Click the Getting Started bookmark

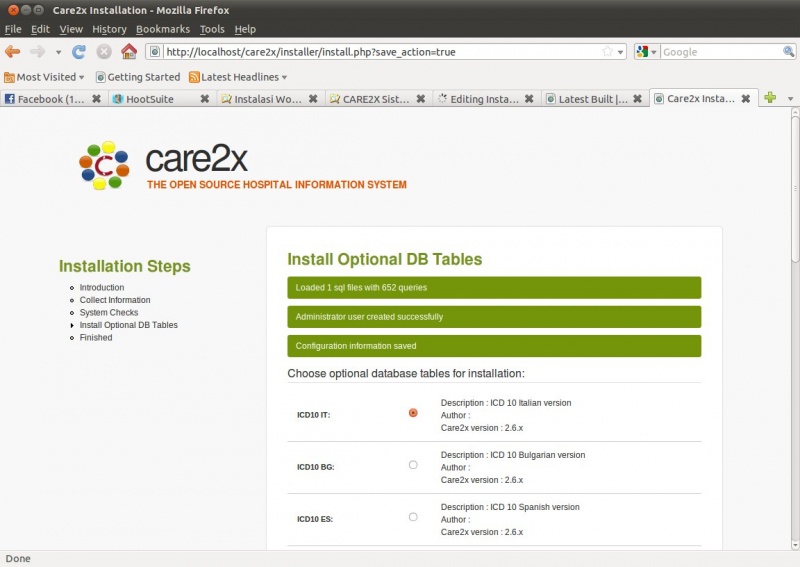tap(137, 77)
